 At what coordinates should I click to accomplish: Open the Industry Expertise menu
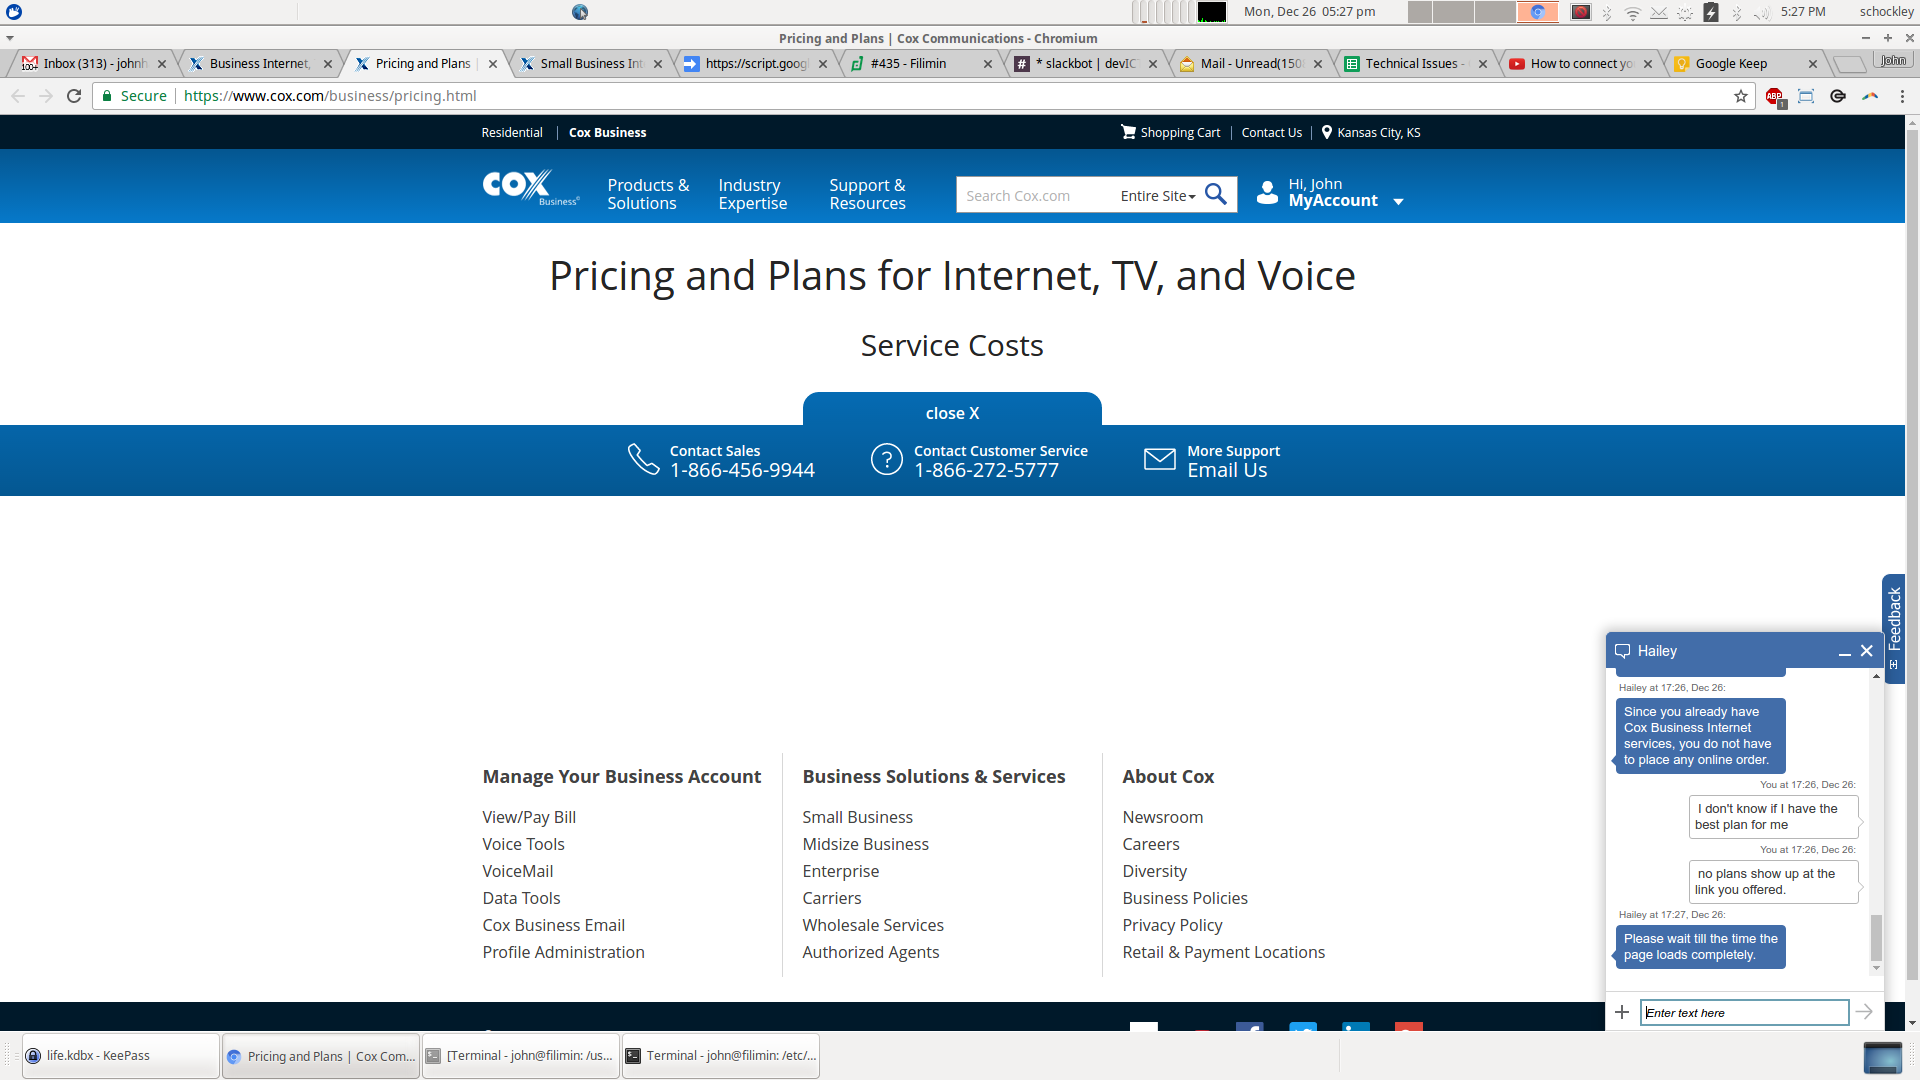click(x=753, y=194)
